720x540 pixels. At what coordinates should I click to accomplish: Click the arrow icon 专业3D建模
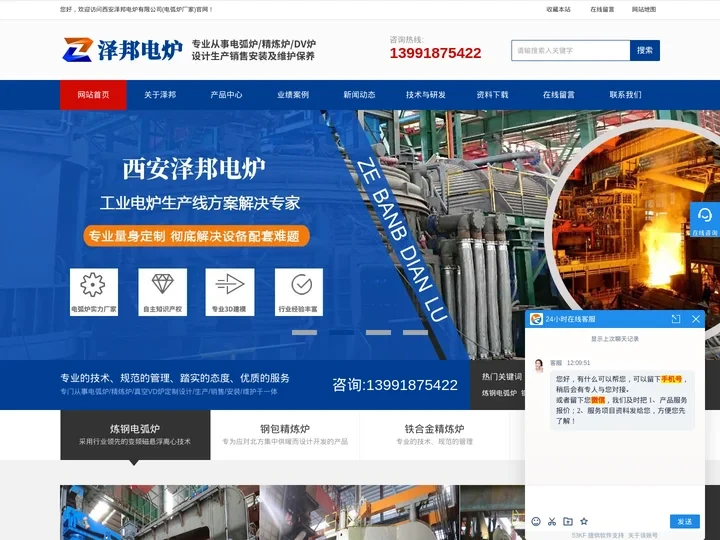[x=230, y=292]
